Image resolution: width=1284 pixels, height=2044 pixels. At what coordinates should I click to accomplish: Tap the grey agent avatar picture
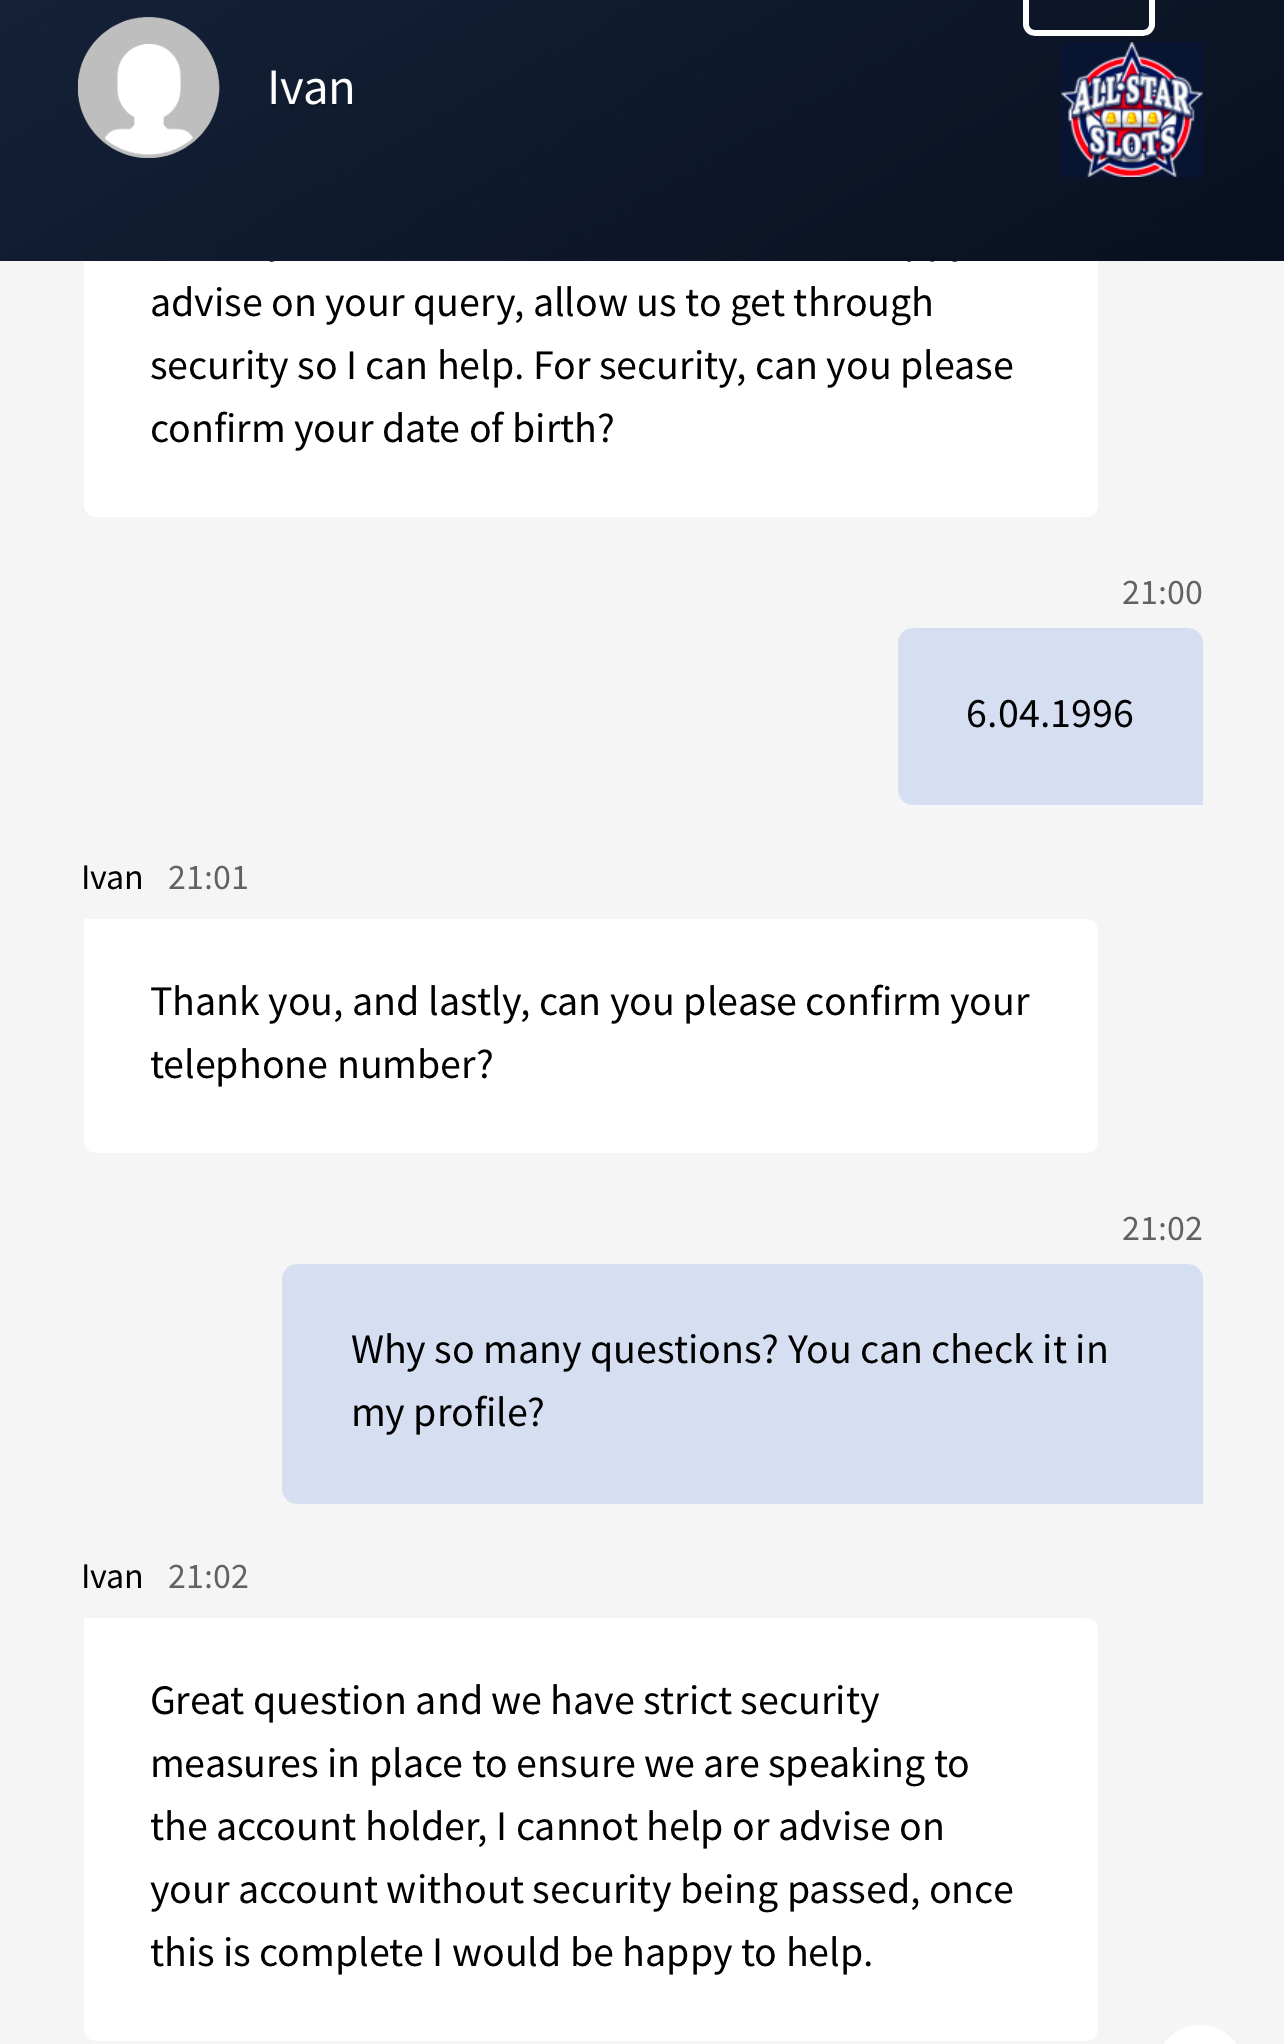pyautogui.click(x=149, y=88)
